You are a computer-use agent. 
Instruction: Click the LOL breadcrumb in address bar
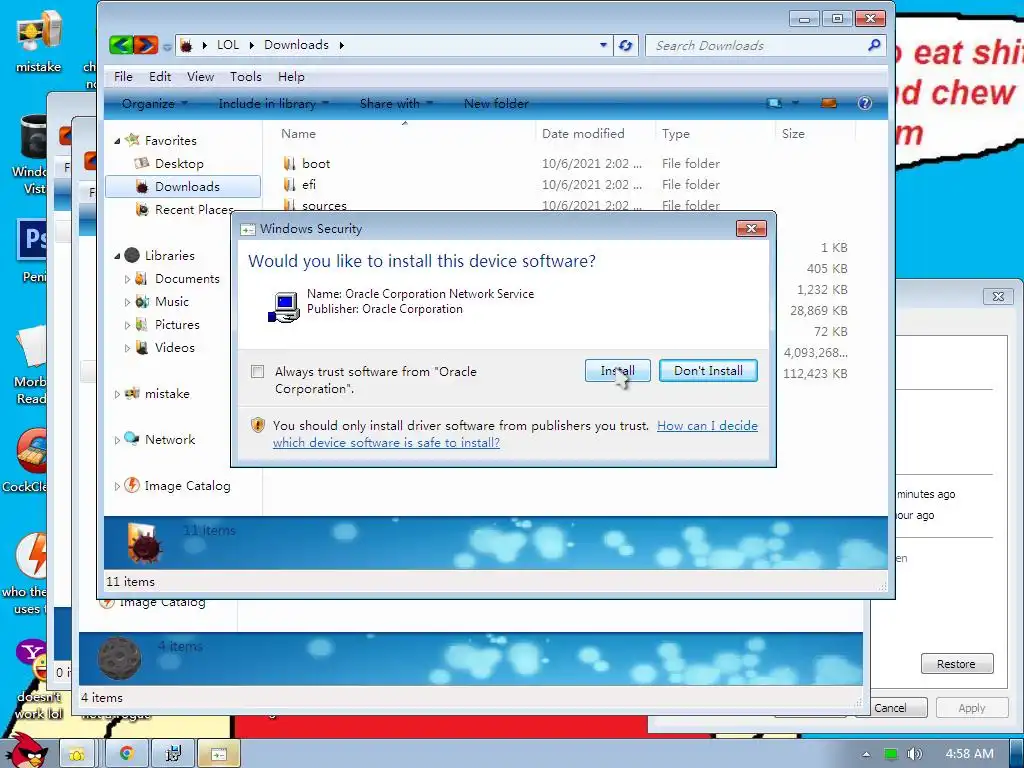point(228,45)
